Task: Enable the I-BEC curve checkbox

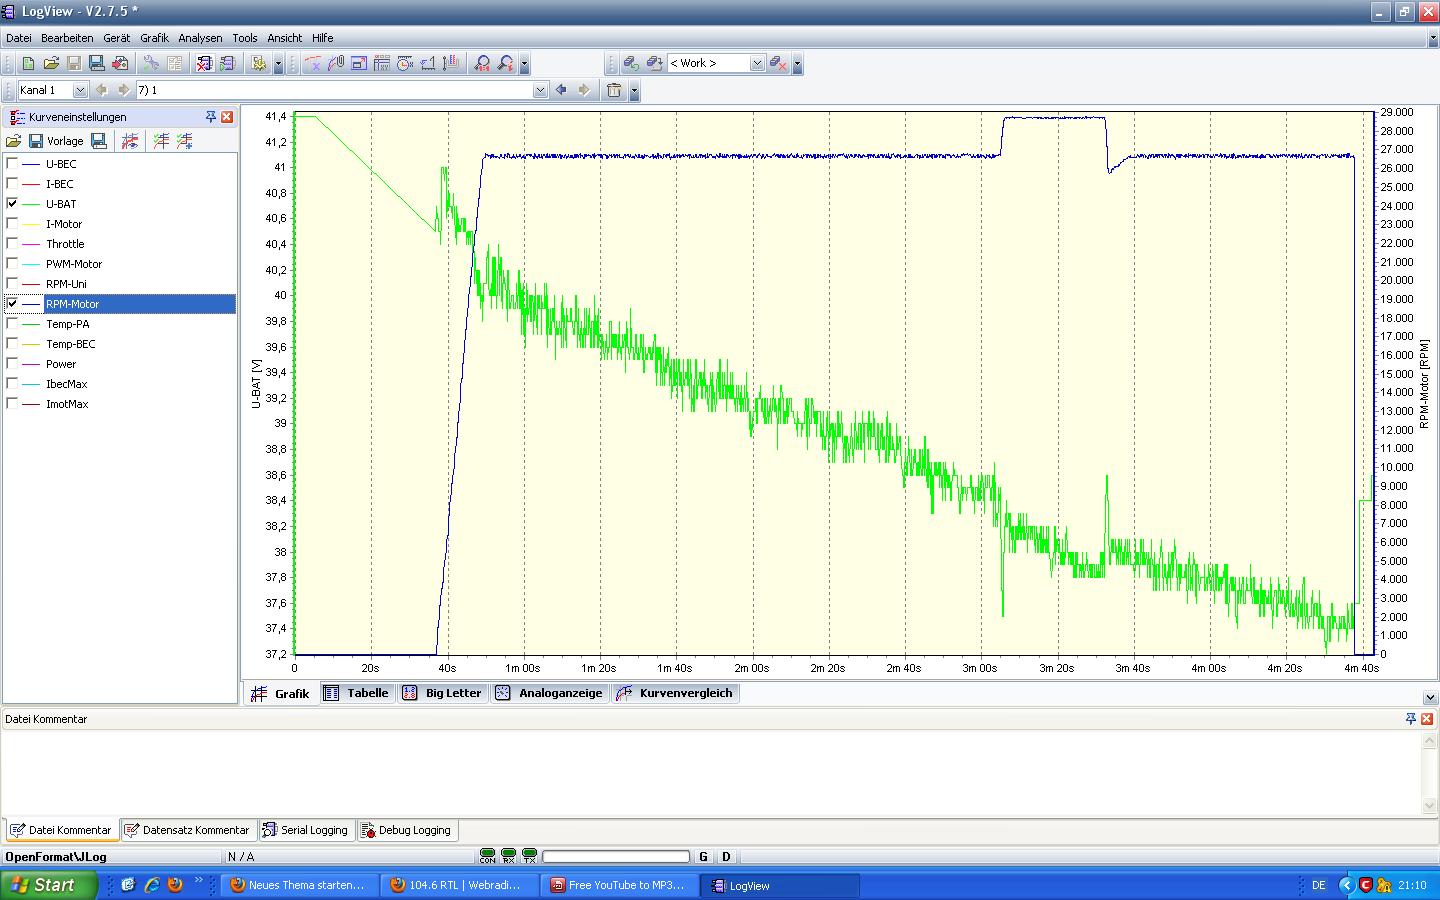Action: (x=12, y=183)
